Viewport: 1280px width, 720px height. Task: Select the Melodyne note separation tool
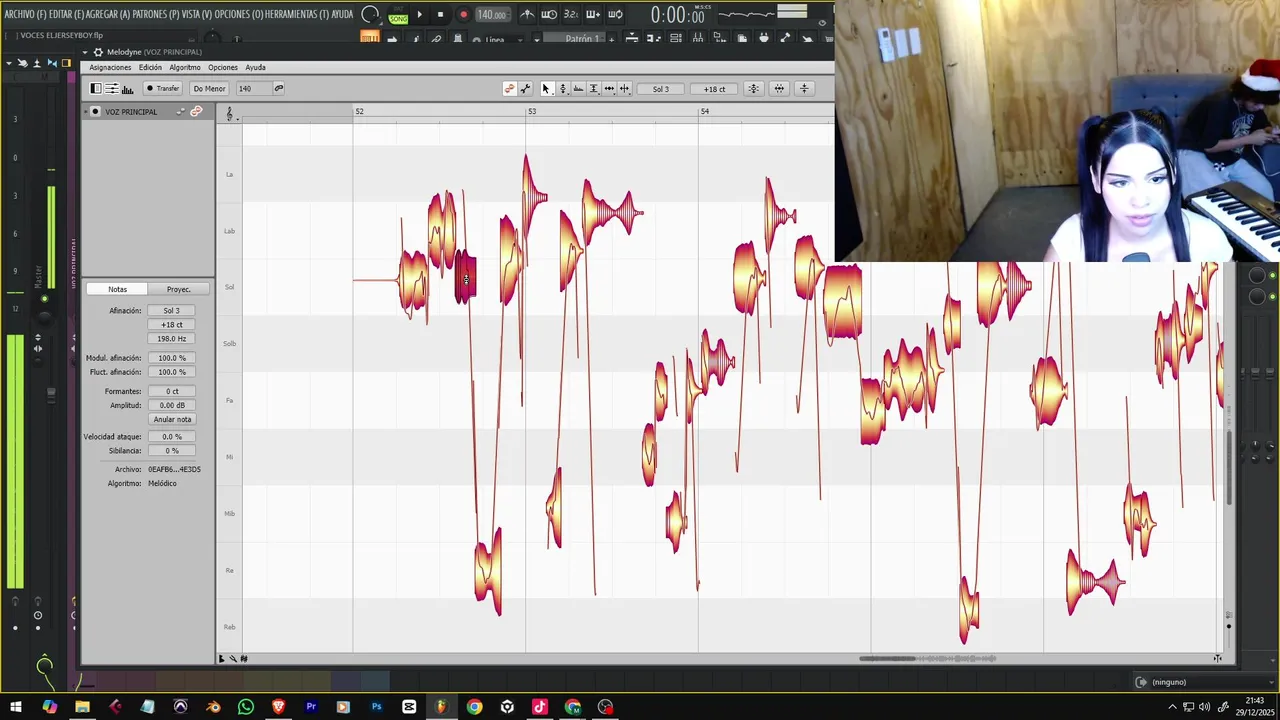coord(625,89)
